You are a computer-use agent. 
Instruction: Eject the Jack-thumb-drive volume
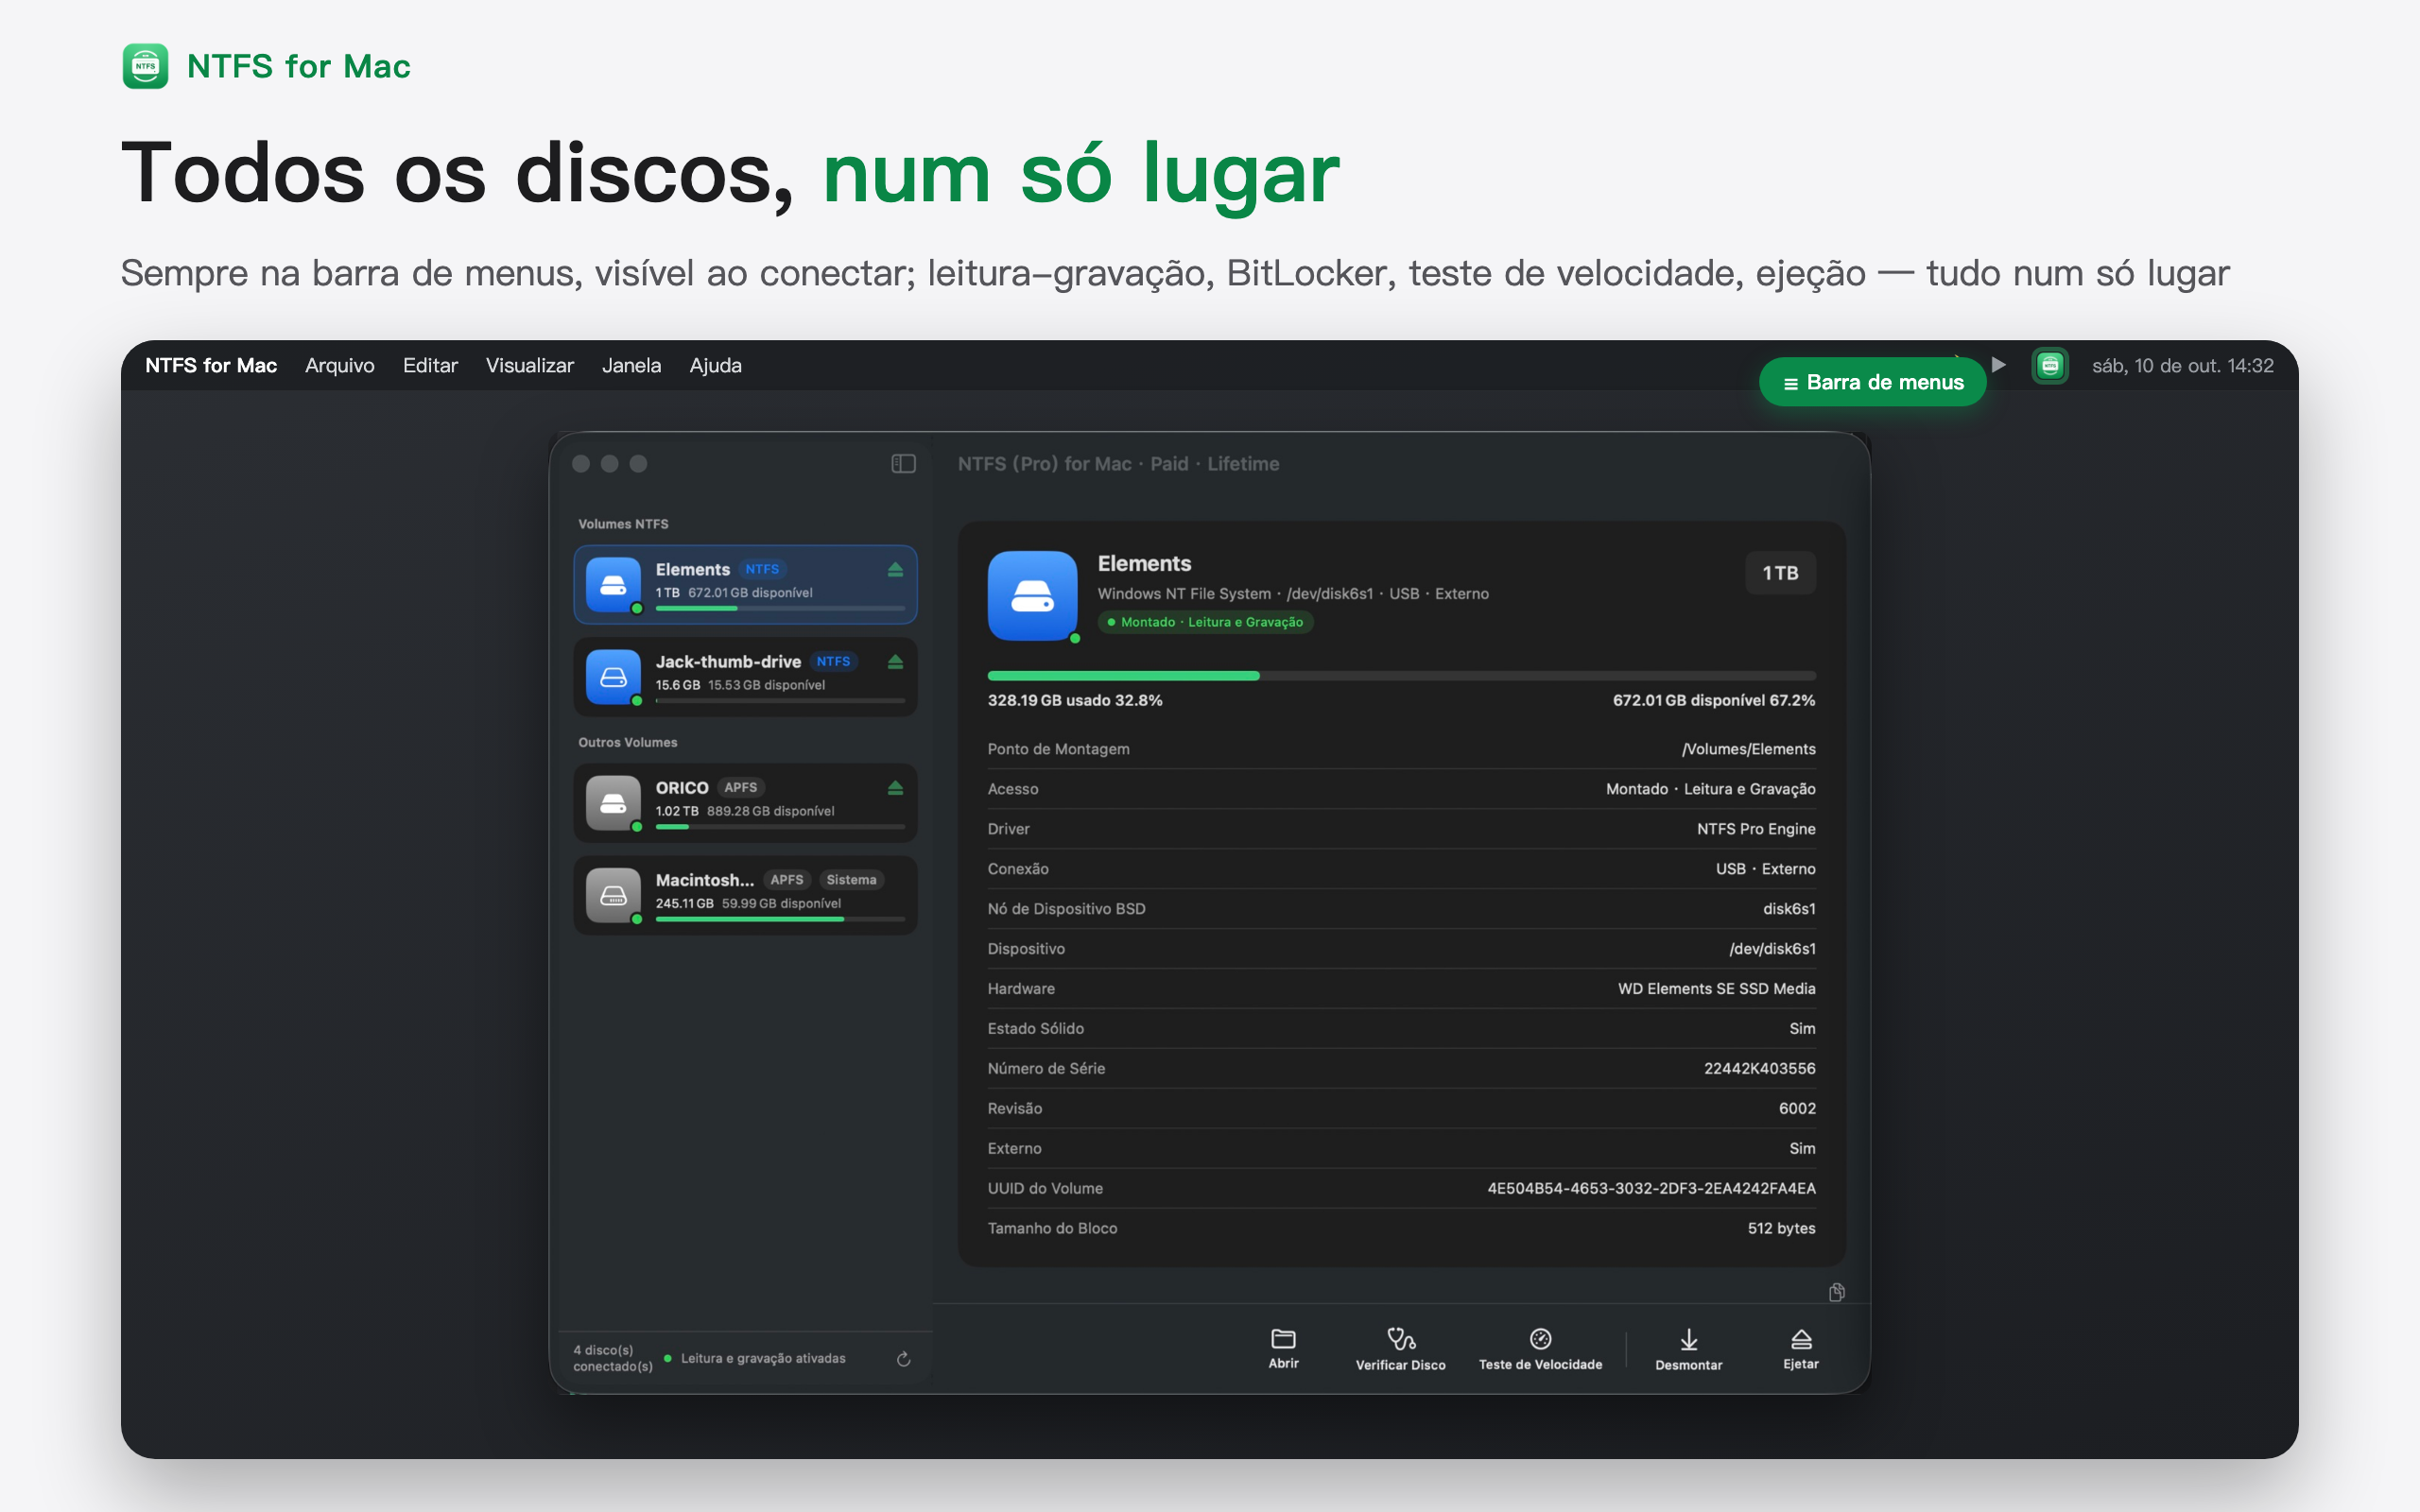[895, 662]
